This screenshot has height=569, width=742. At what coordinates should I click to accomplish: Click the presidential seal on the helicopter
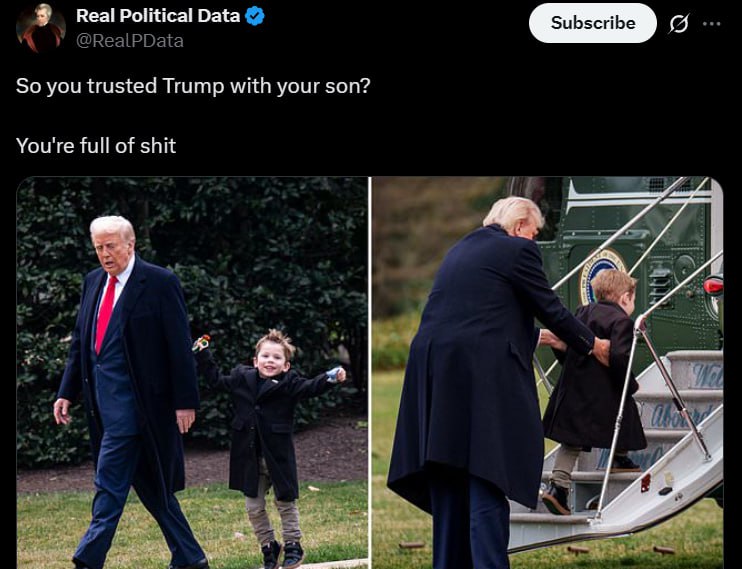602,275
